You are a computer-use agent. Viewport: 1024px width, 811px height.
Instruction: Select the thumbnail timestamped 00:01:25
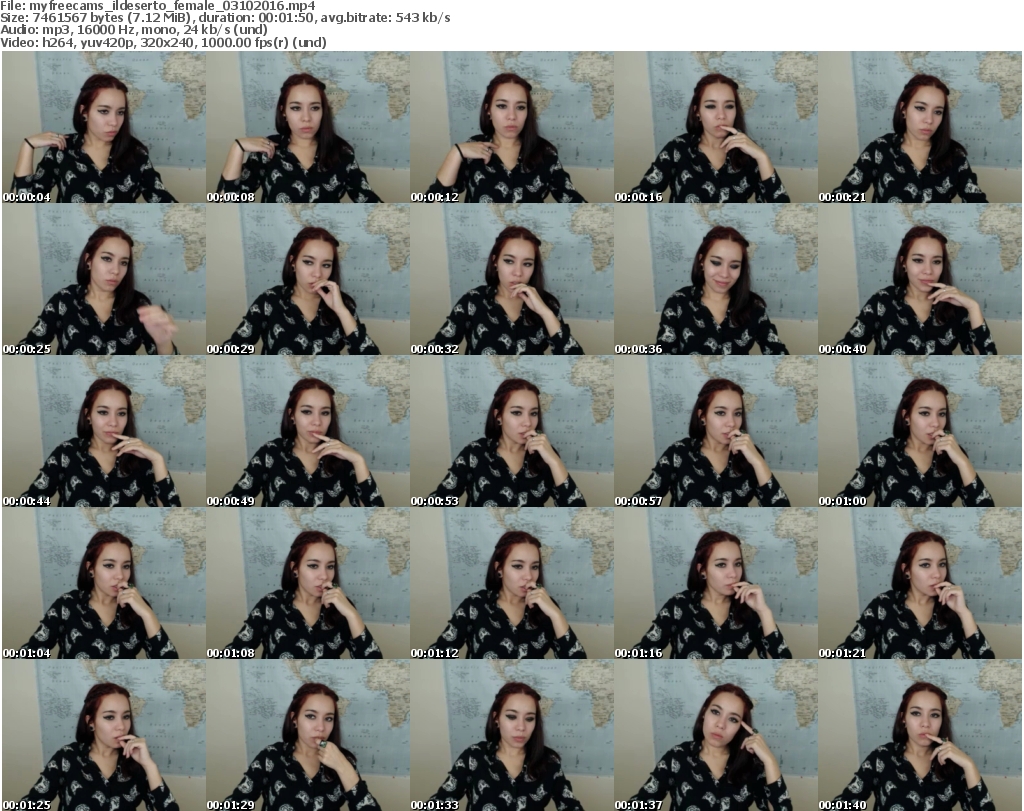104,735
